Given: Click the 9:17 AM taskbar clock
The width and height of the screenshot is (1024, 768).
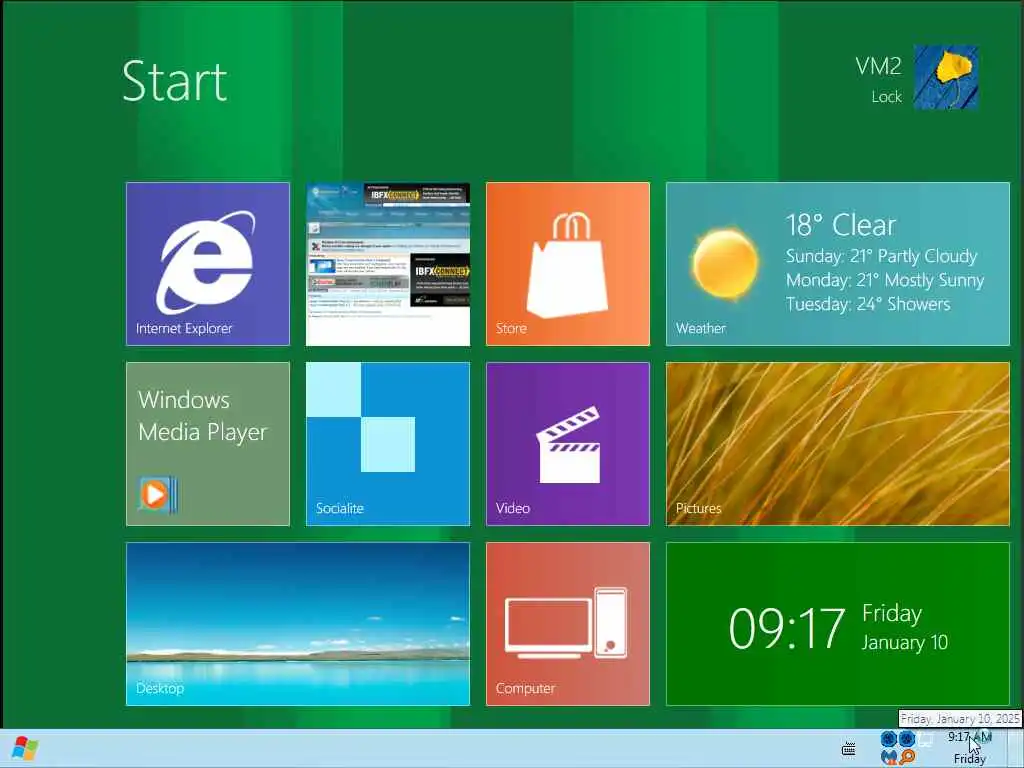Looking at the screenshot, I should [x=970, y=737].
